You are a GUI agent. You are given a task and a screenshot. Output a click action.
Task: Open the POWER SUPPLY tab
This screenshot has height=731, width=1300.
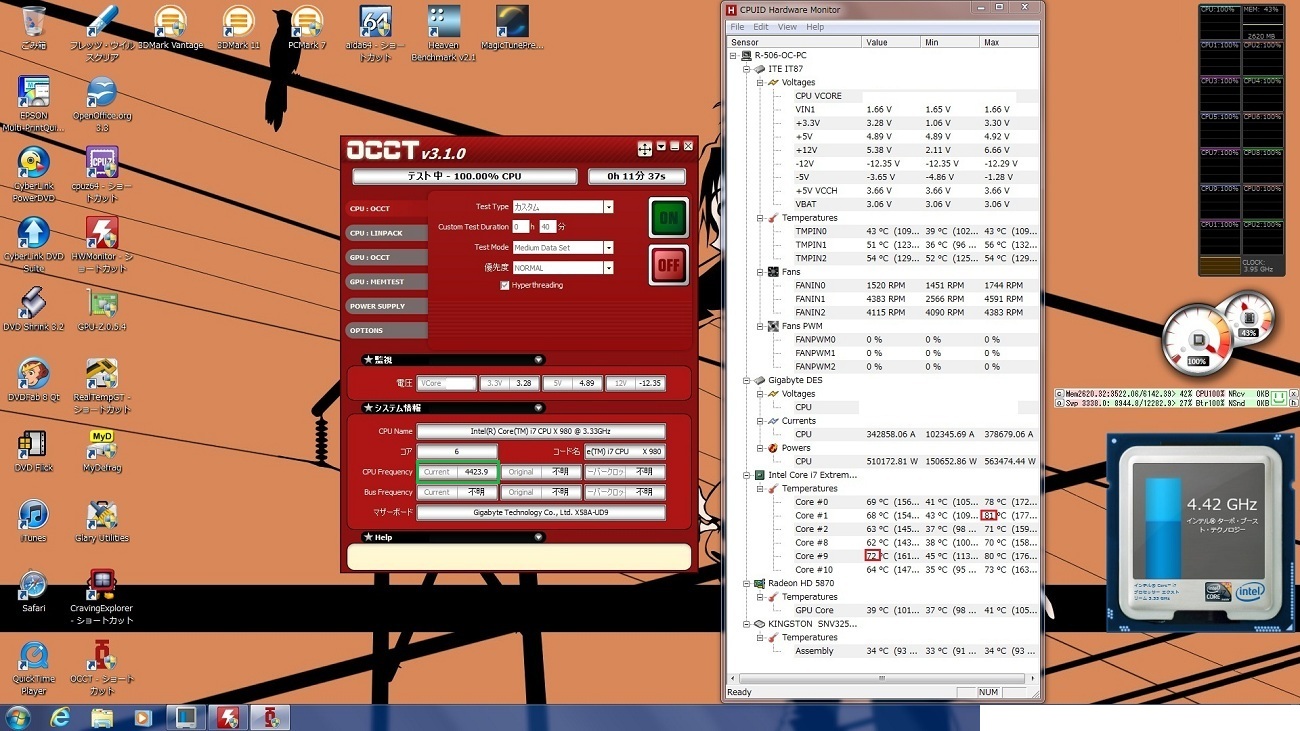pyautogui.click(x=386, y=306)
